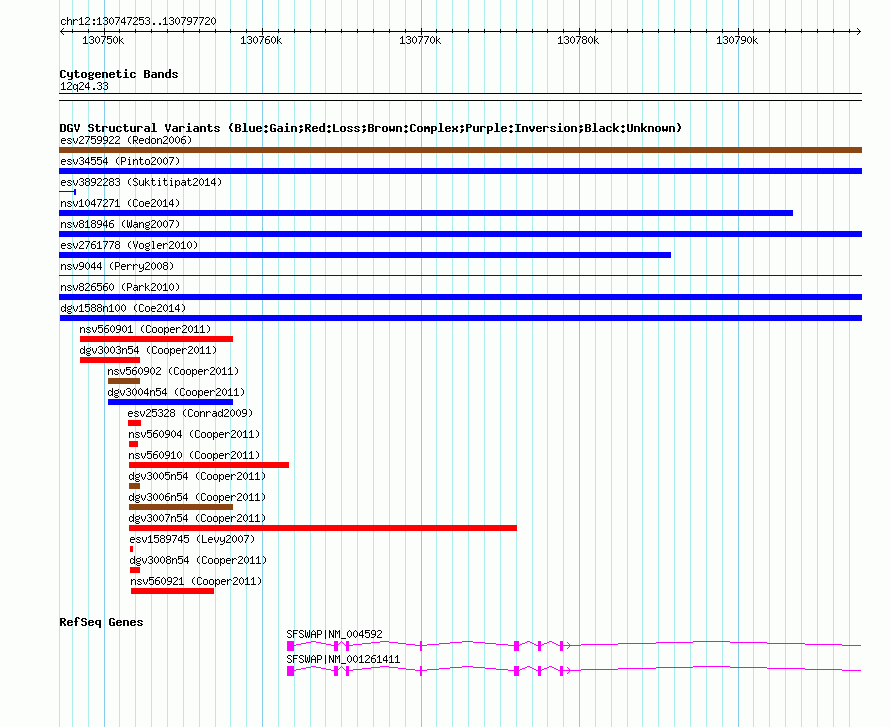Viewport: 890px width, 727px height.
Task: Open the SFSWAP NM_004592 gene label
Action: tap(334, 634)
